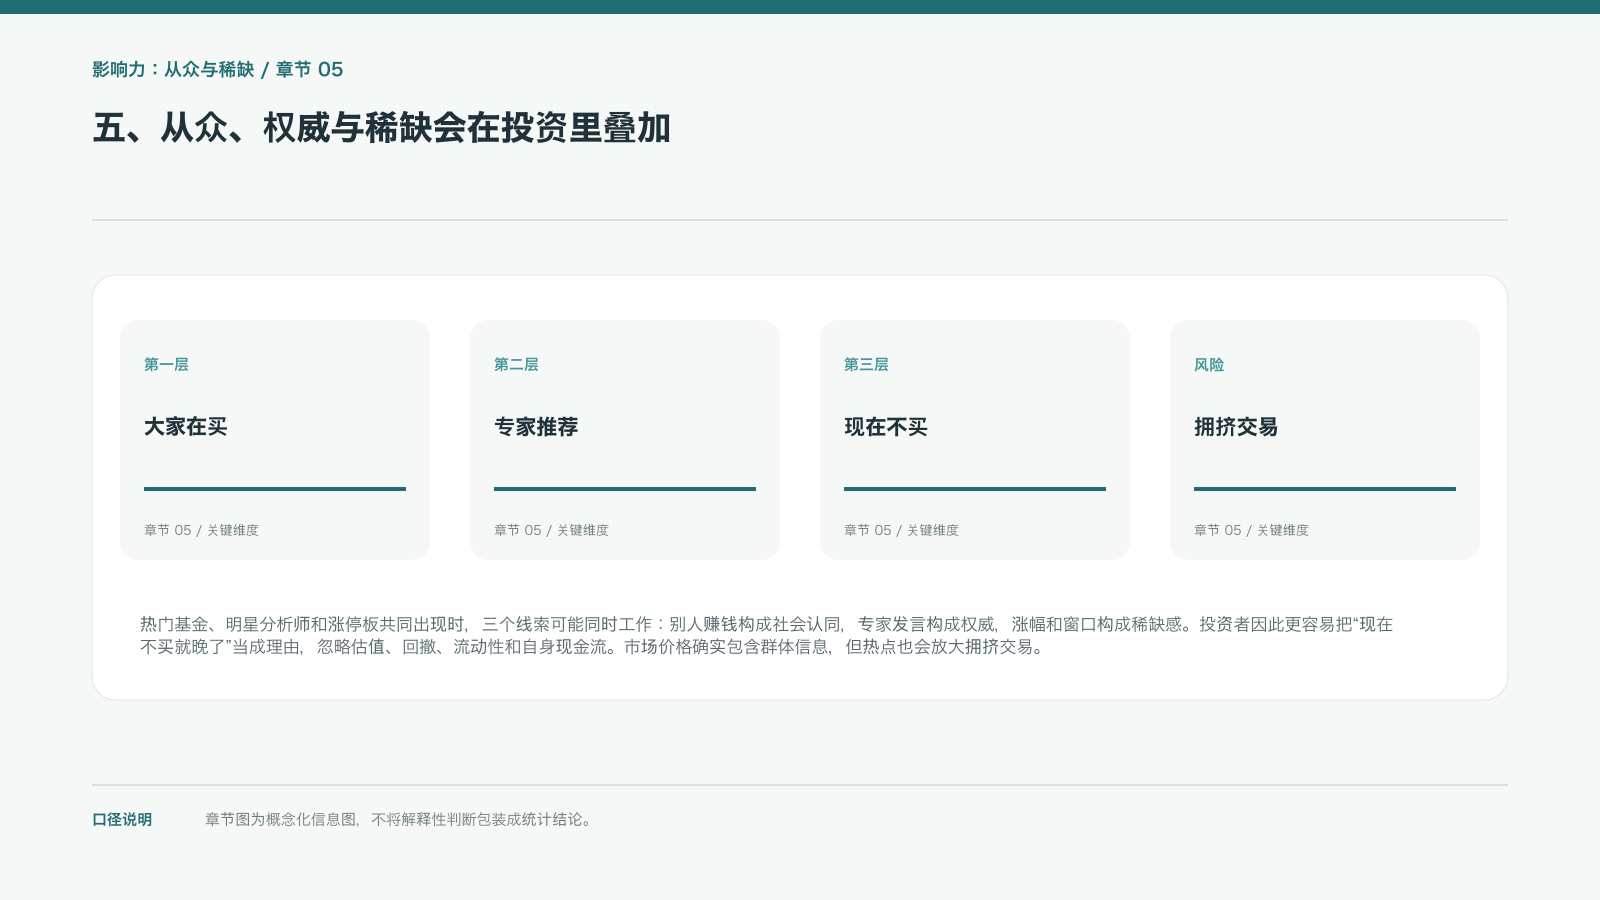Click the '口径说明' label
Screen dimensions: 1600x900
tap(122, 819)
